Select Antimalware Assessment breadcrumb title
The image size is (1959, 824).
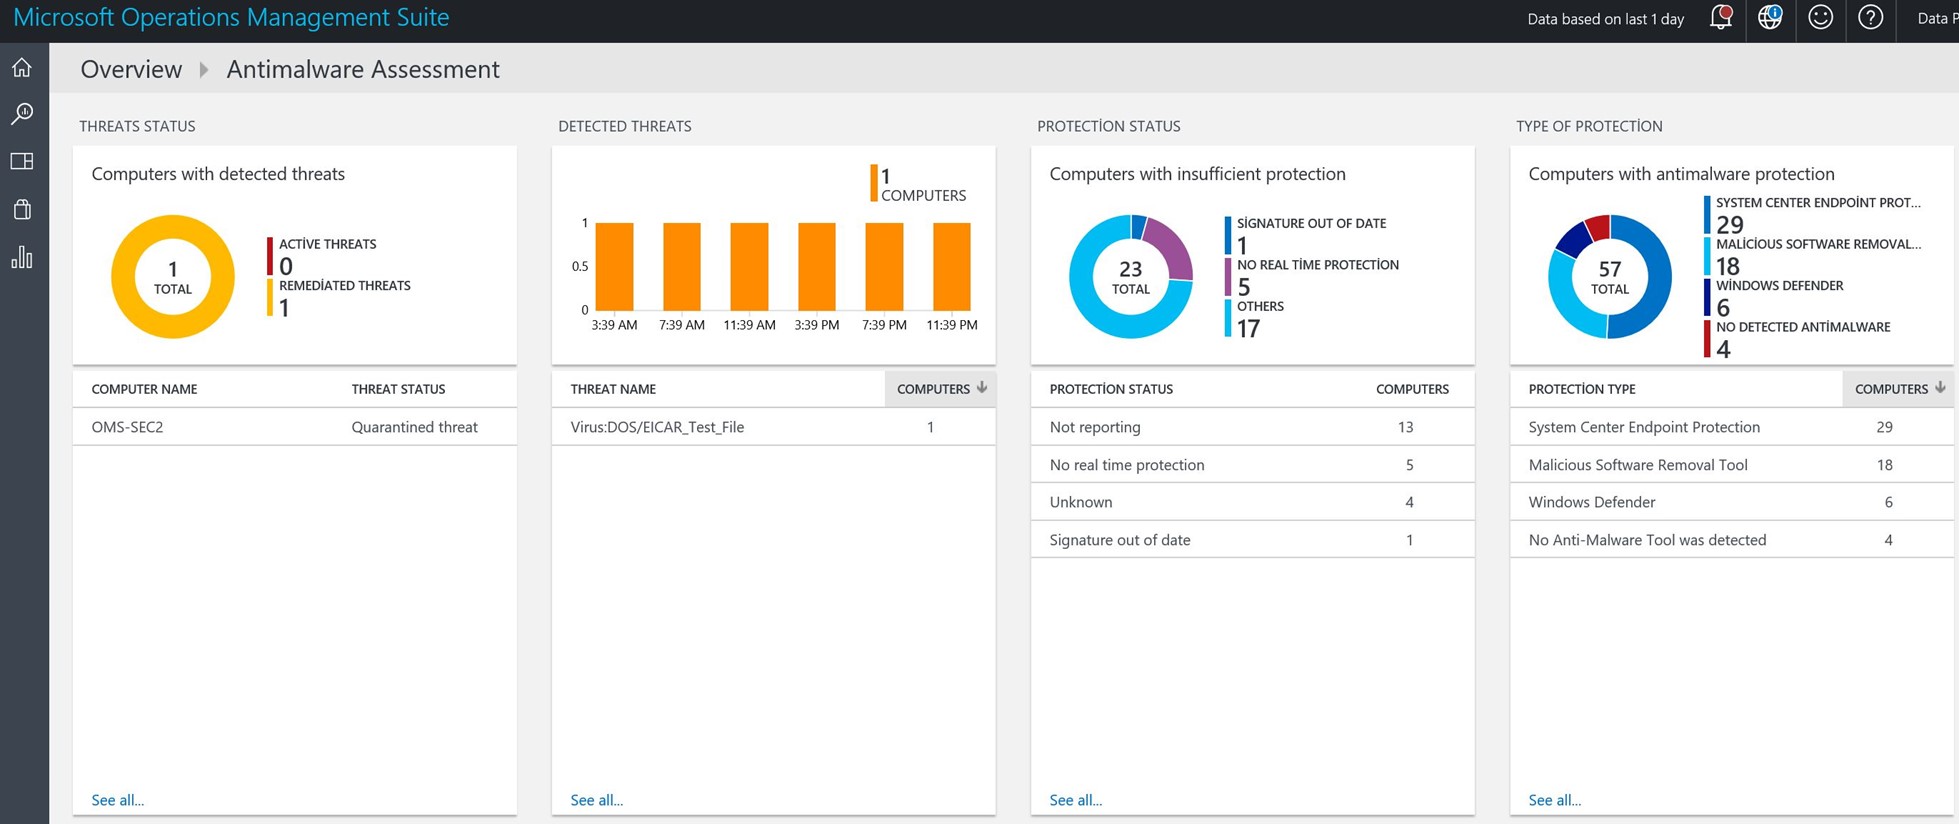(362, 70)
